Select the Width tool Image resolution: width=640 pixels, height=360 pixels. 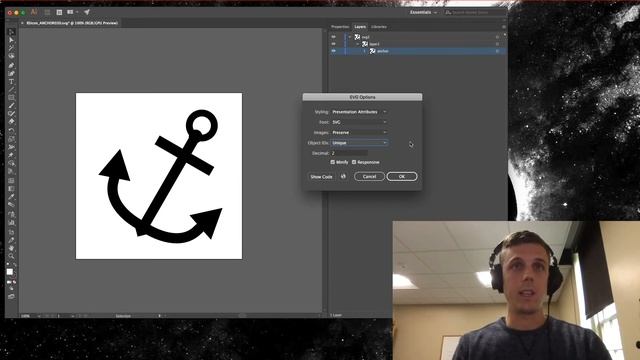pos(11,147)
